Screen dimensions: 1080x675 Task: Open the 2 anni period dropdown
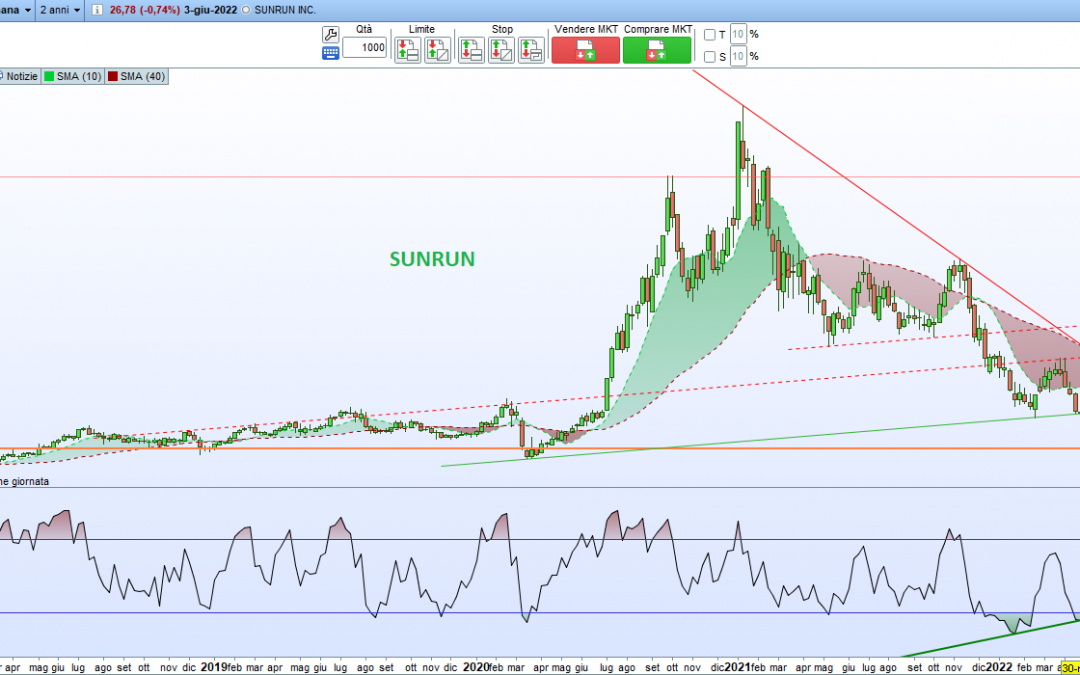(x=59, y=10)
